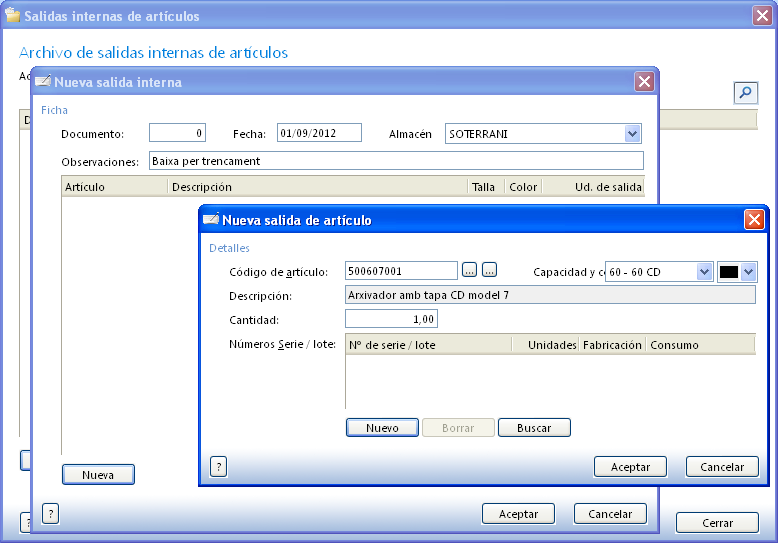
Task: Open the Capacidad 60 - 60 CD dropdown
Action: (704, 272)
